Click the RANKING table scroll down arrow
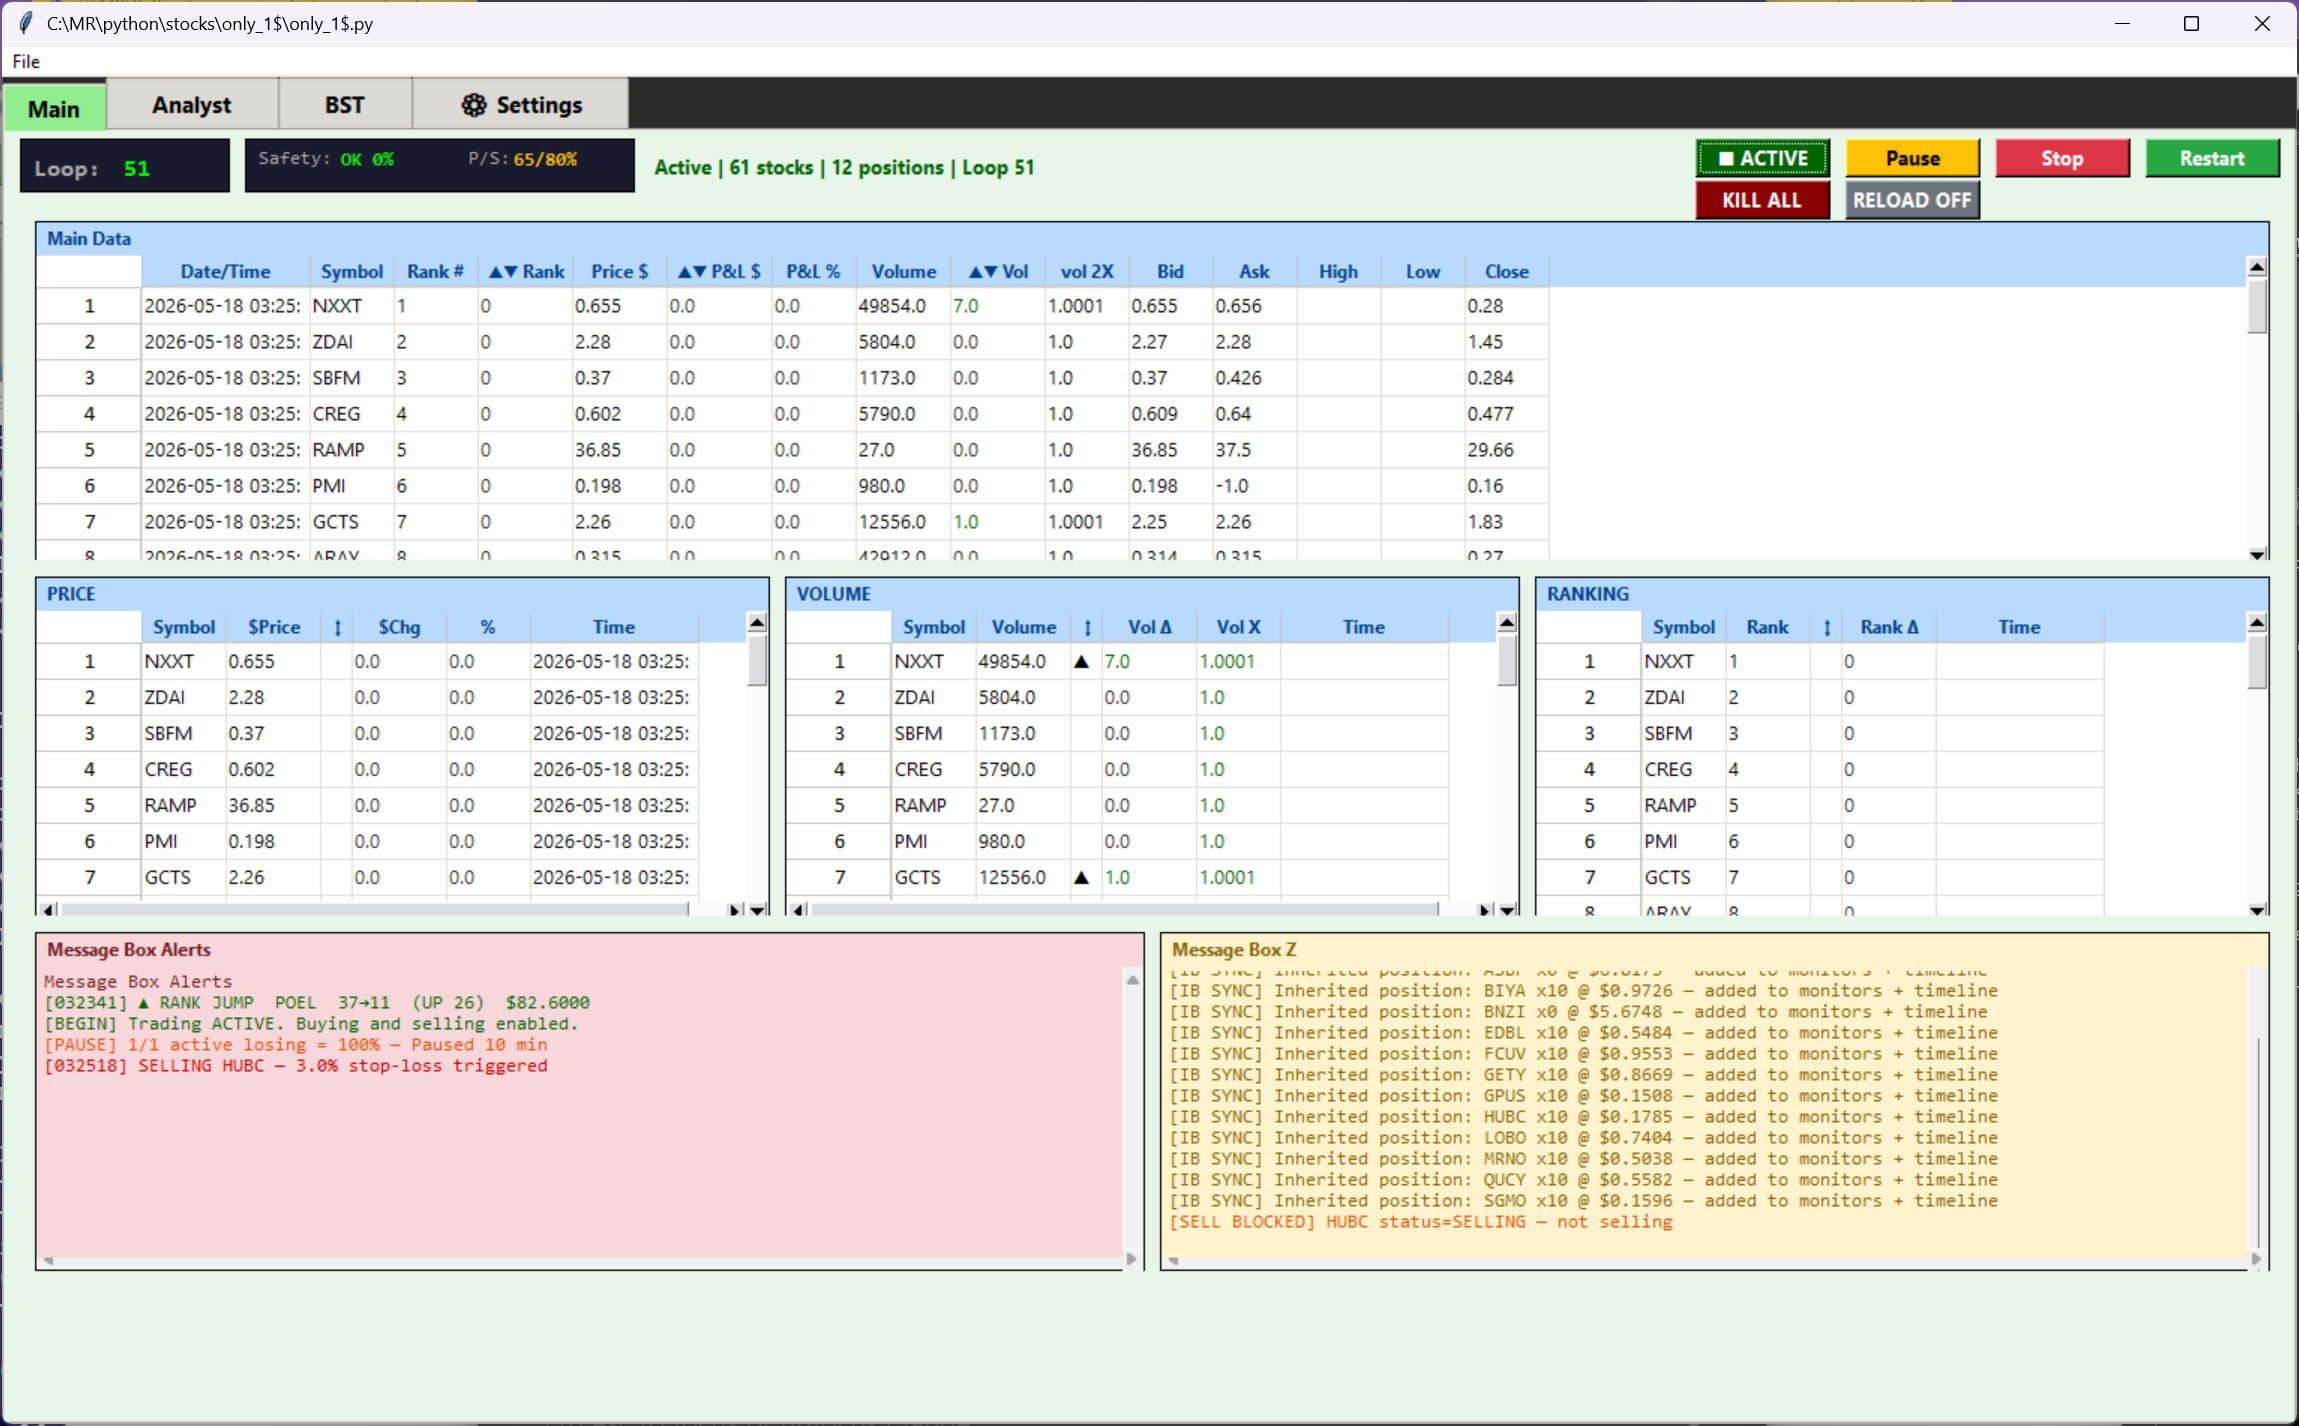Image resolution: width=2299 pixels, height=1426 pixels. pyautogui.click(x=2257, y=909)
